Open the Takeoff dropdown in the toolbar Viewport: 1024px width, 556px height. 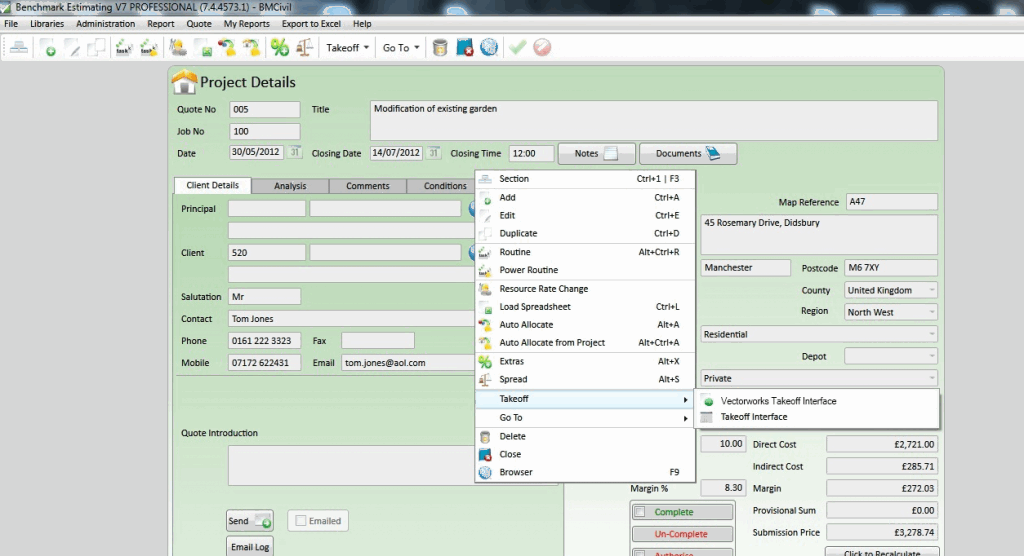click(x=347, y=48)
